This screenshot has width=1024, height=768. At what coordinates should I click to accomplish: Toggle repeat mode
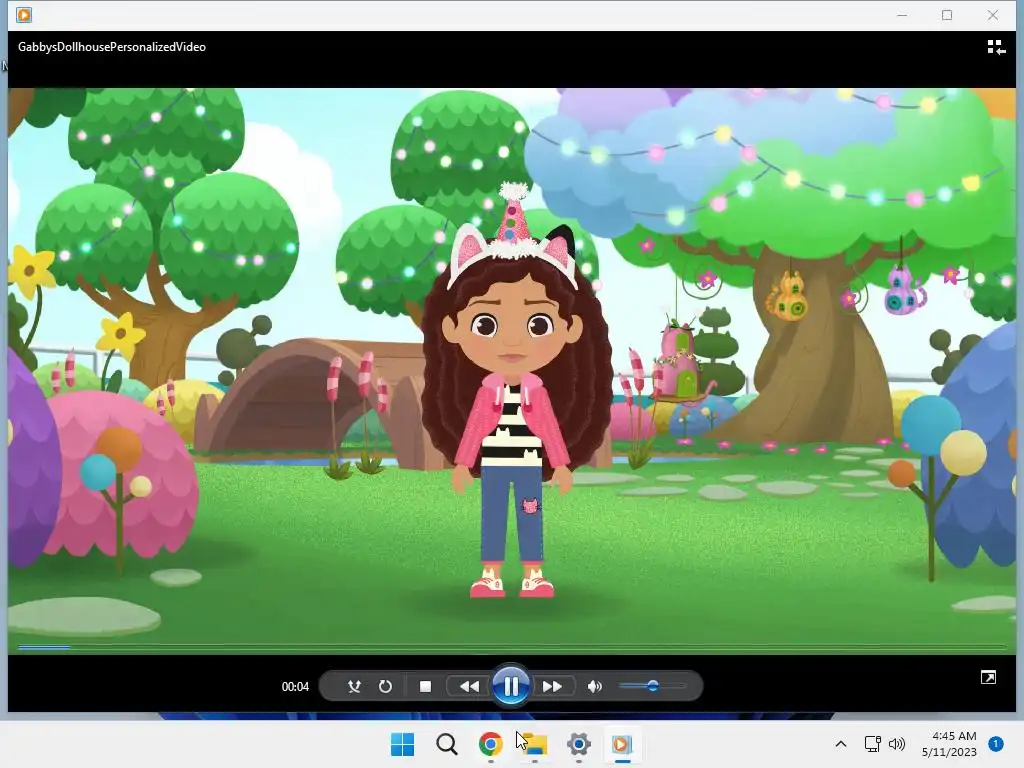[385, 686]
